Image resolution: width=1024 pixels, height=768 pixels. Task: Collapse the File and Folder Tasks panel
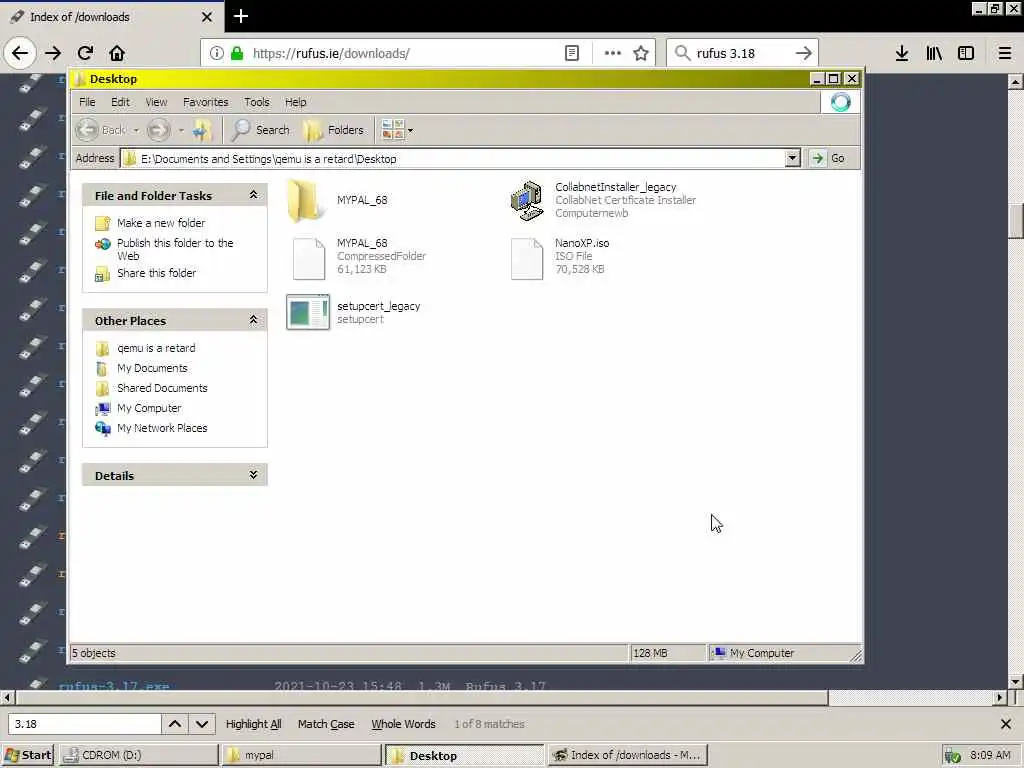253,195
